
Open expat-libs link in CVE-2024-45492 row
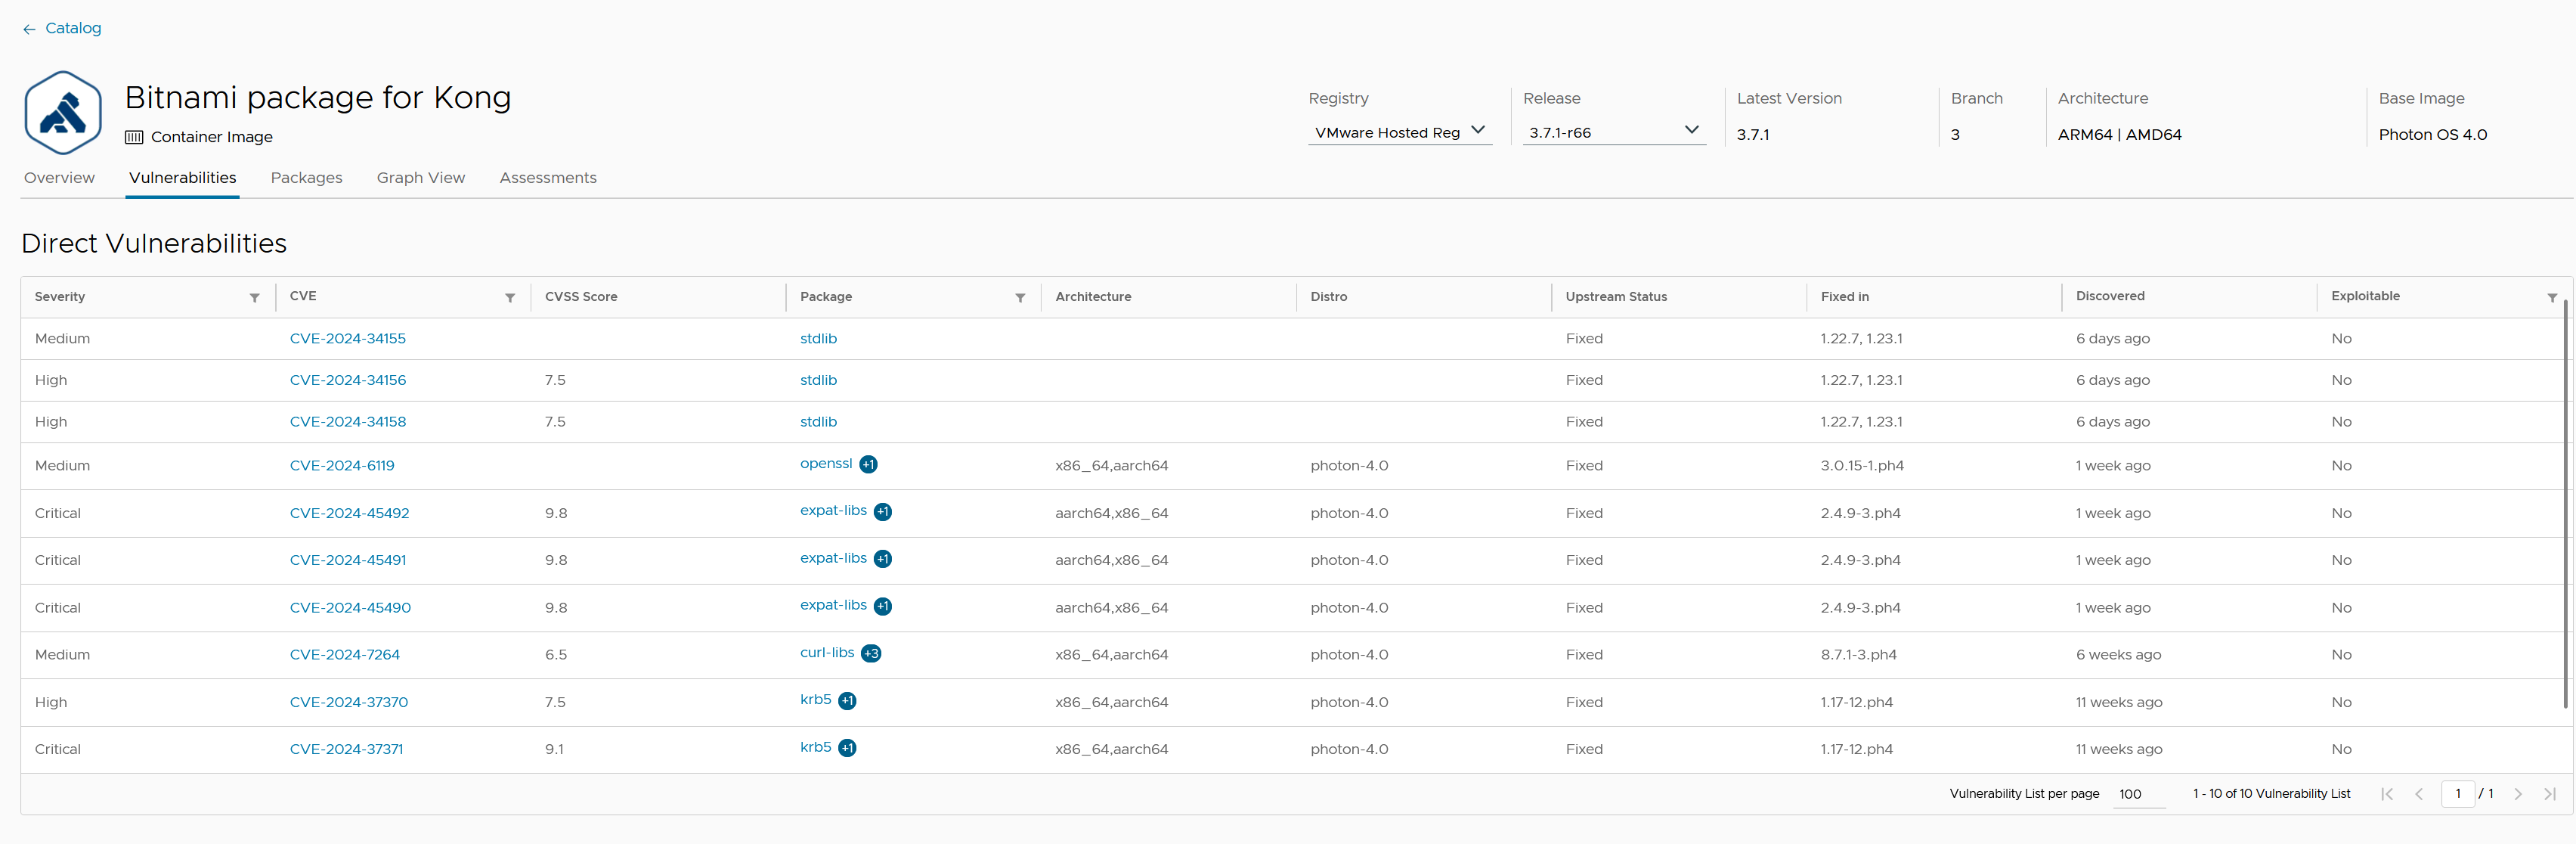[x=833, y=511]
